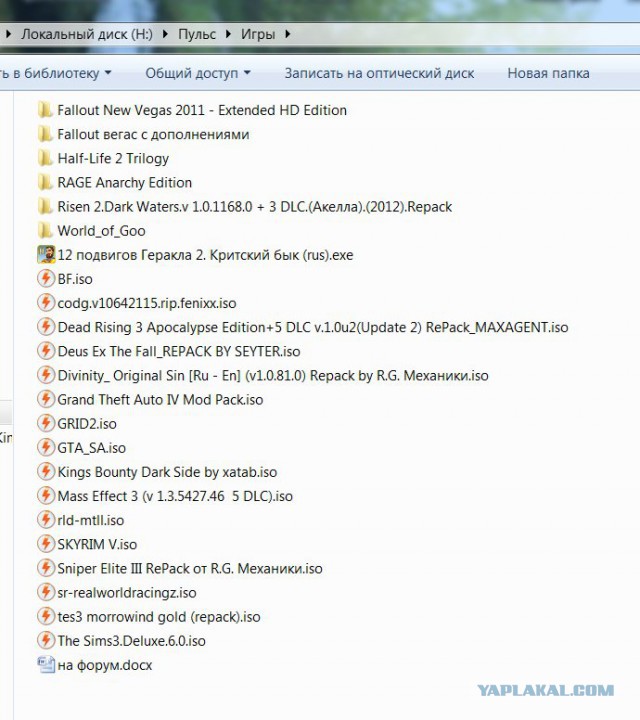Create folder with Новая папка button

[x=548, y=73]
